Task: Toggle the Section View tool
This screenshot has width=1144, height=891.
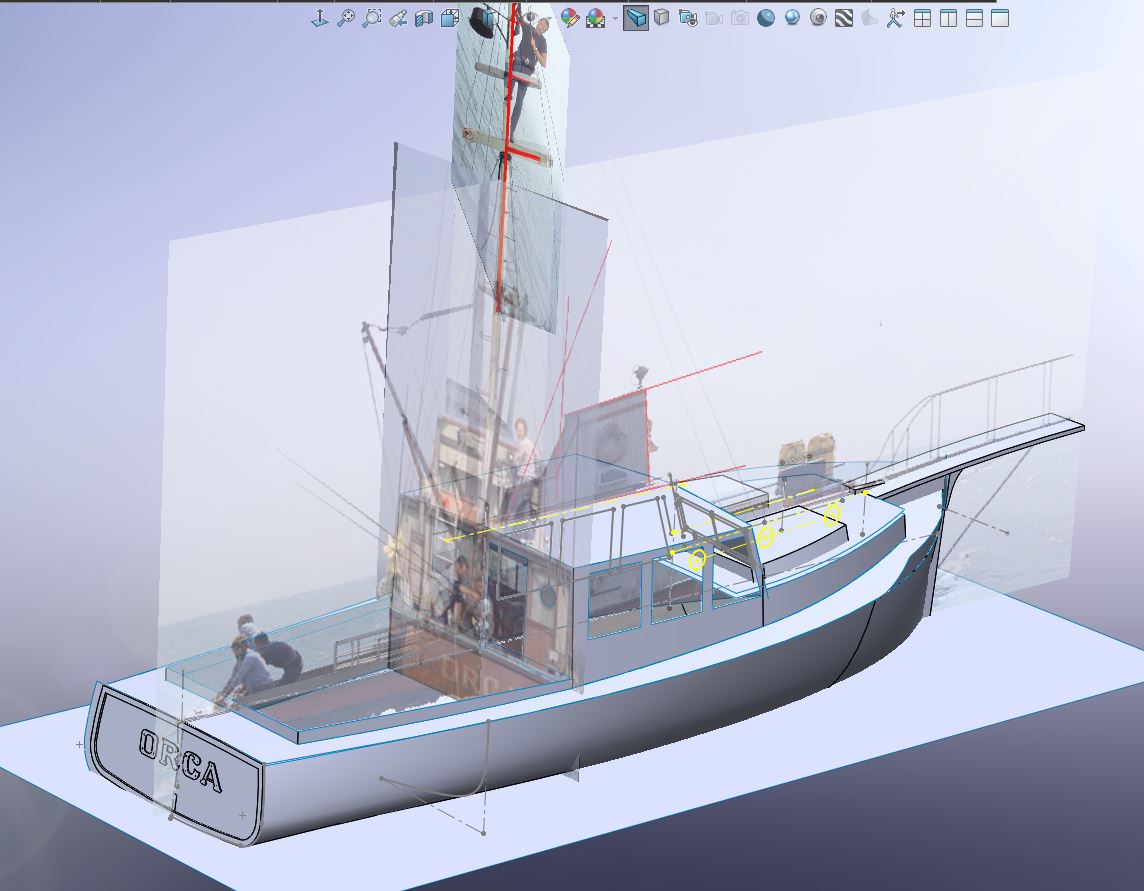Action: 424,18
